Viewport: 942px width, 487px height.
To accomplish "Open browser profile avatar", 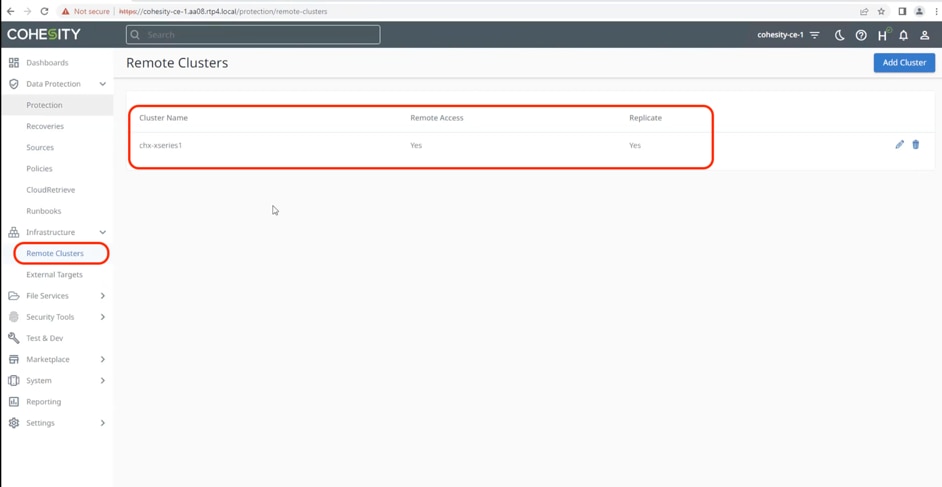I will [x=919, y=11].
